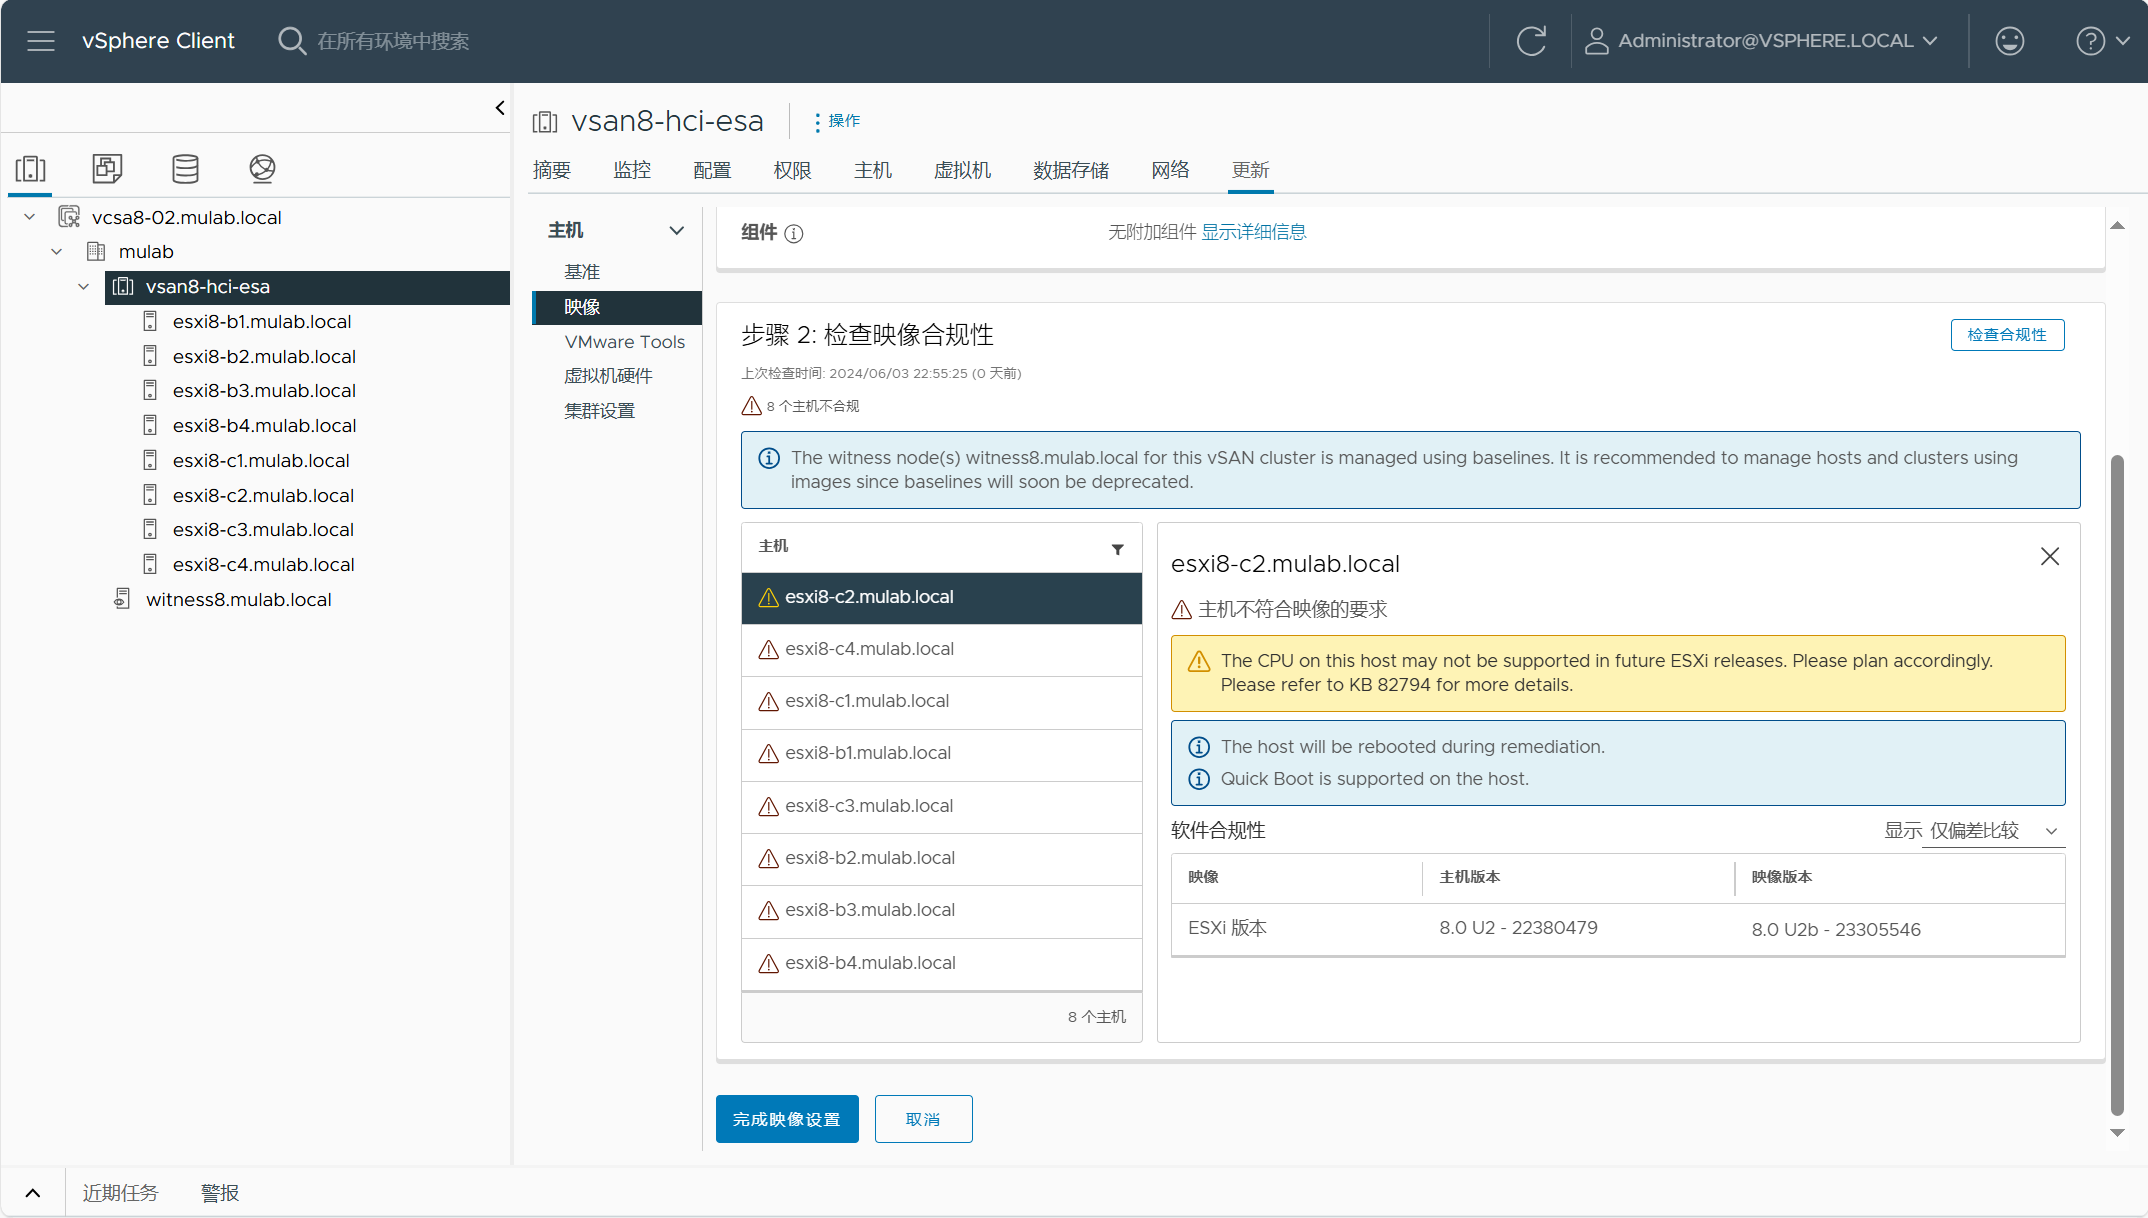The width and height of the screenshot is (2148, 1218).
Task: Select esxi8-c3.mulab.local in compliance list
Action: click(x=942, y=807)
